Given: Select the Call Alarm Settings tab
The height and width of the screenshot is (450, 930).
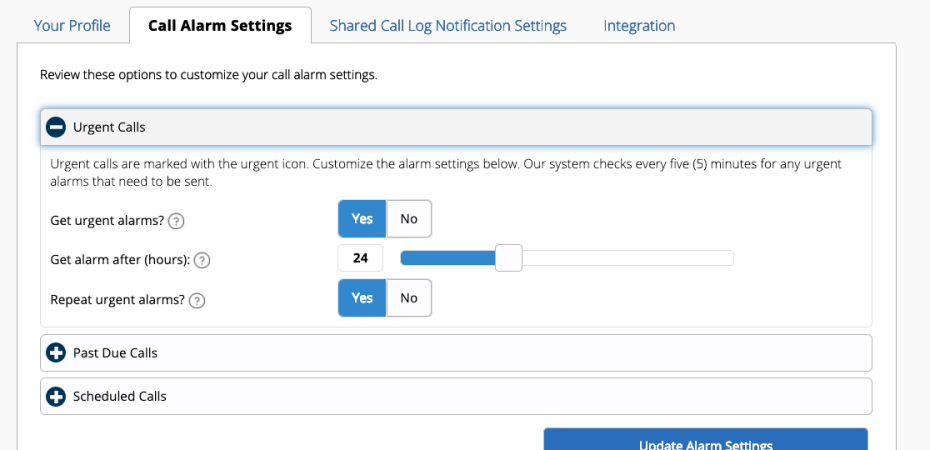Looking at the screenshot, I should 220,26.
